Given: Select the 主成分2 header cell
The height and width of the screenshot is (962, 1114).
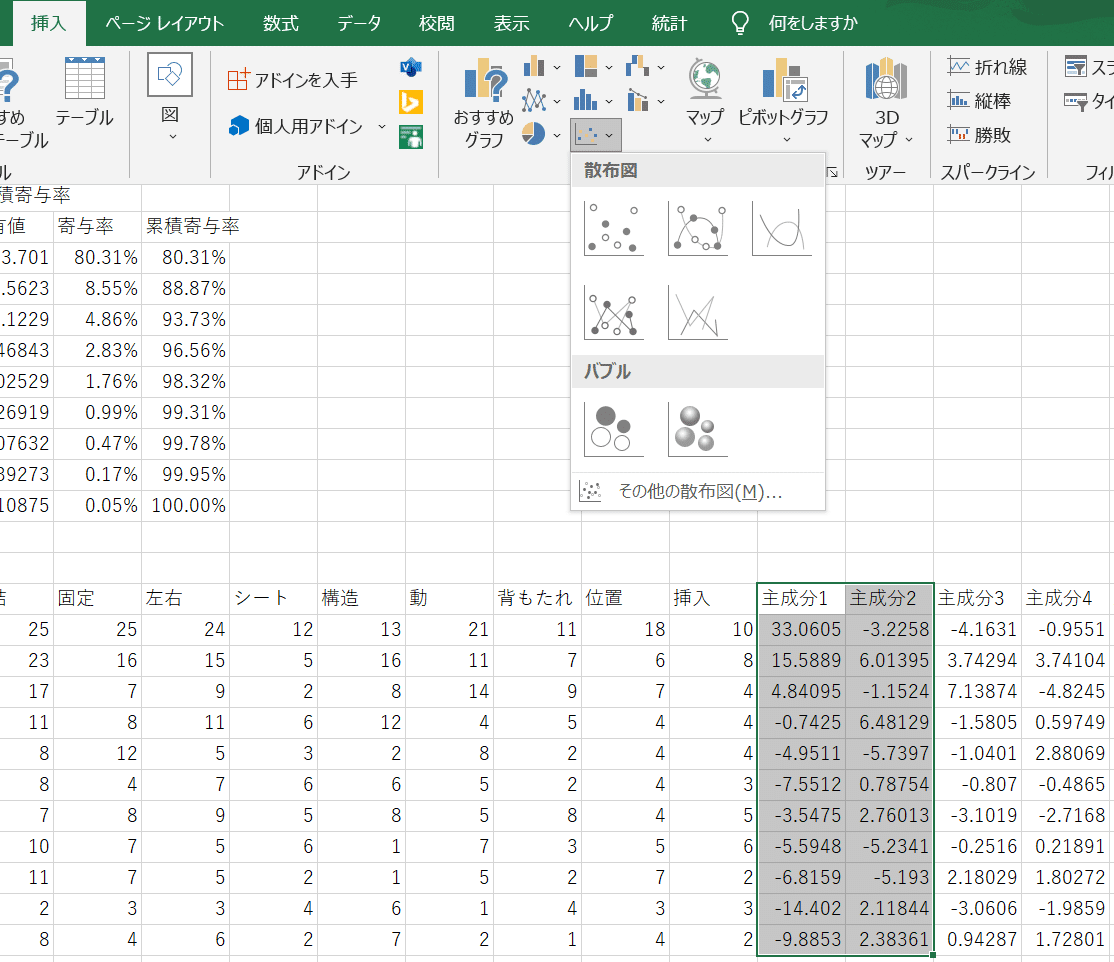Looking at the screenshot, I should pyautogui.click(x=889, y=598).
